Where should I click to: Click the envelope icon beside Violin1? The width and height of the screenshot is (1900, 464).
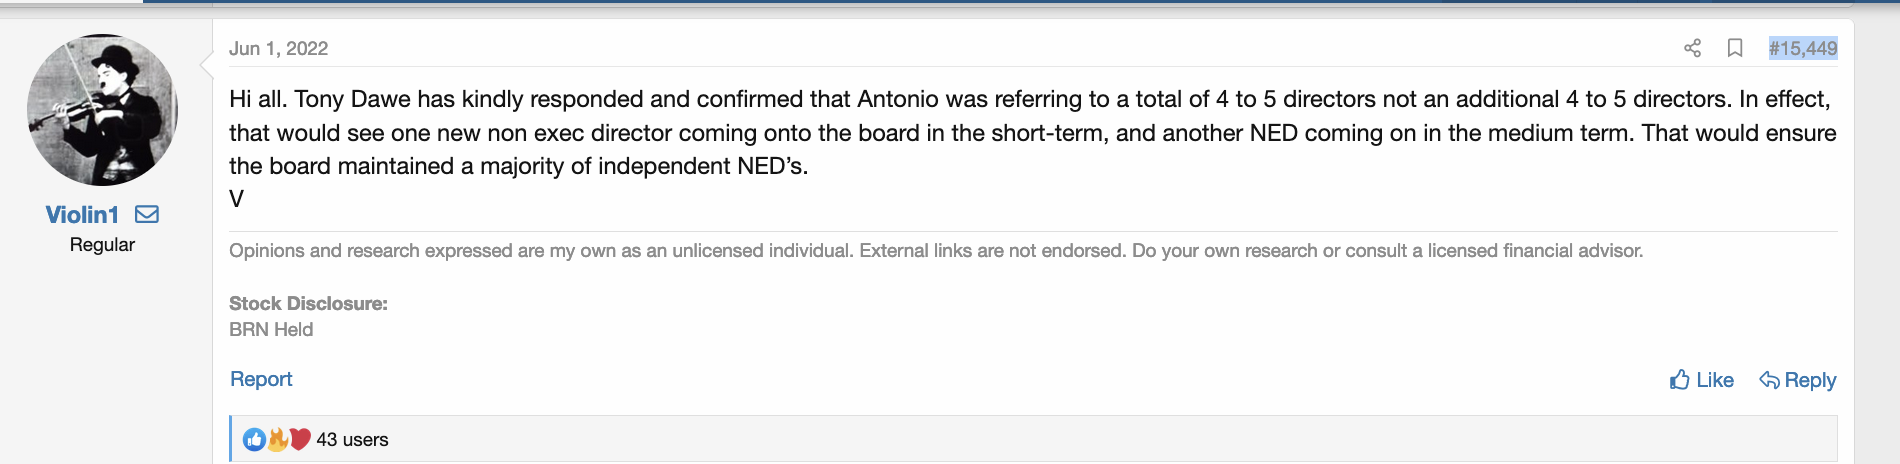[x=147, y=214]
